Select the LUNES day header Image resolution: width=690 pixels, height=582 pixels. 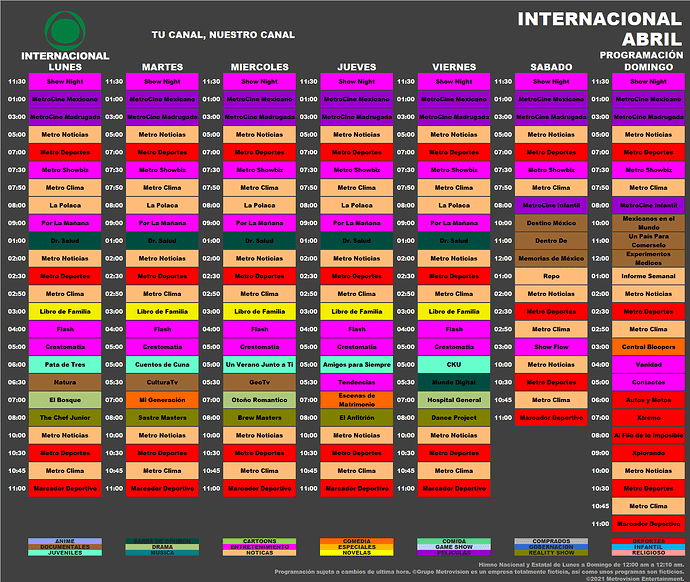tap(65, 67)
